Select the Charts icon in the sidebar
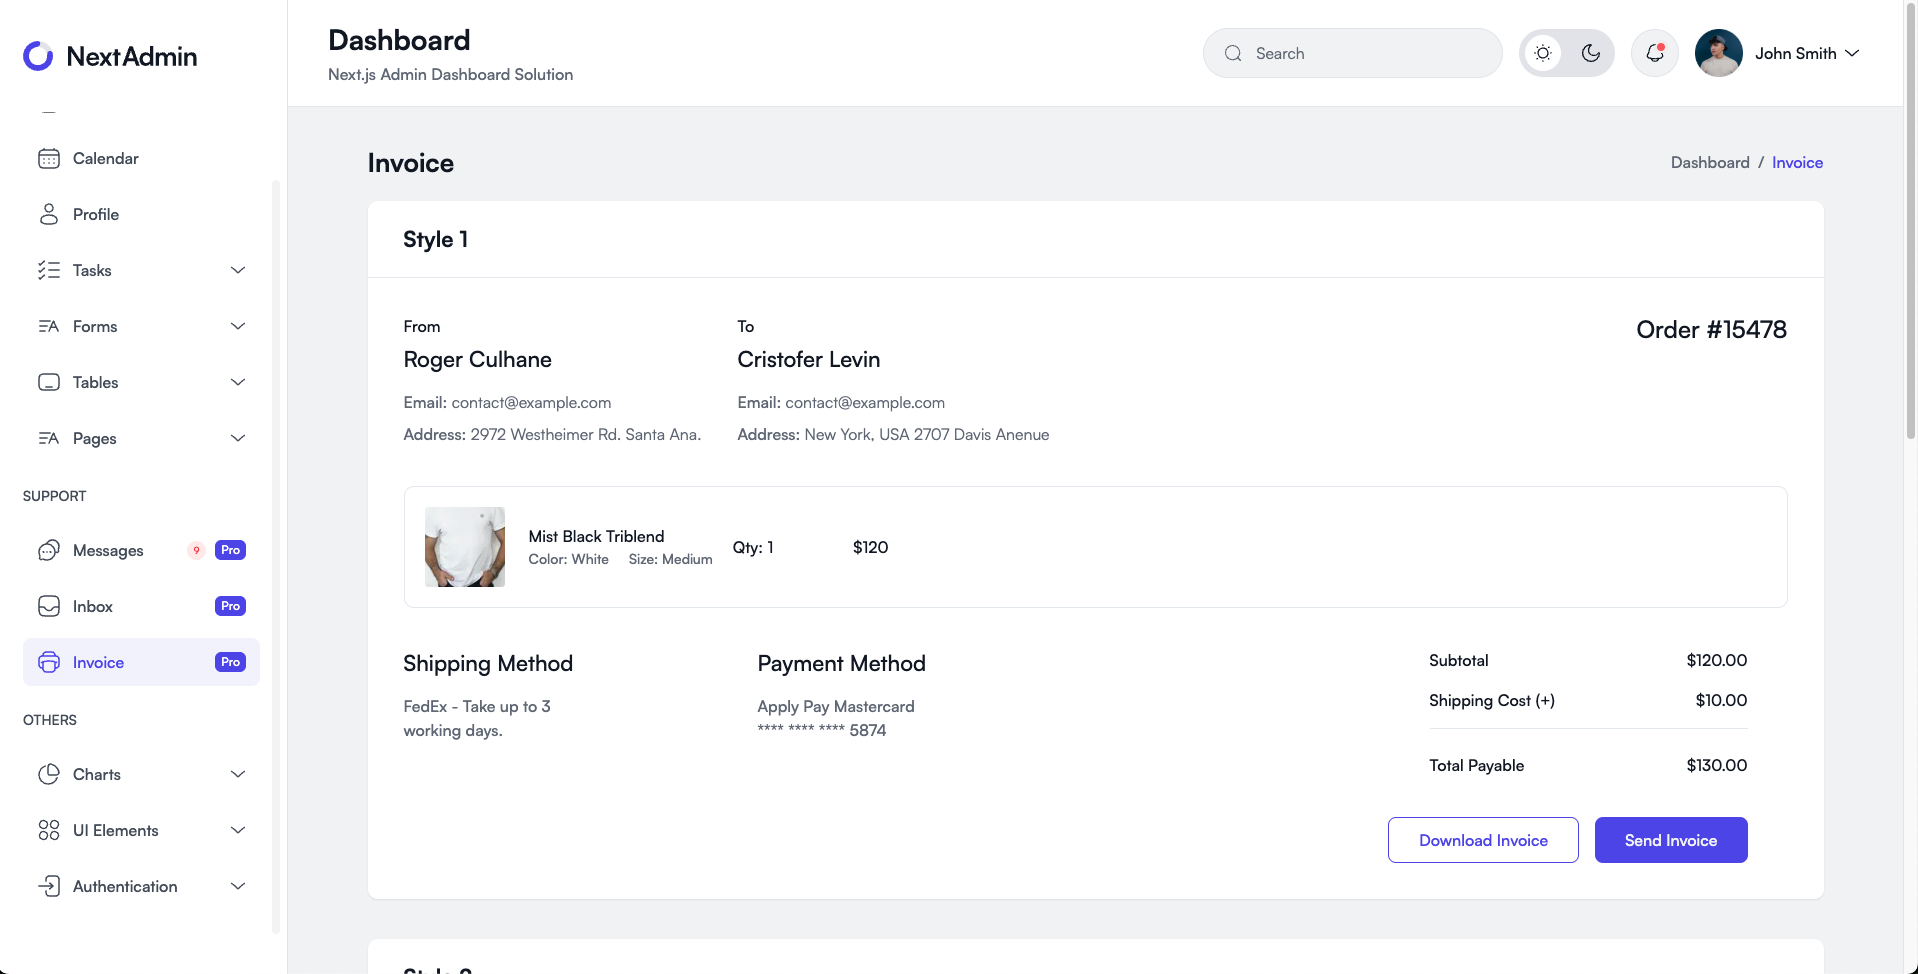1918x974 pixels. point(50,774)
